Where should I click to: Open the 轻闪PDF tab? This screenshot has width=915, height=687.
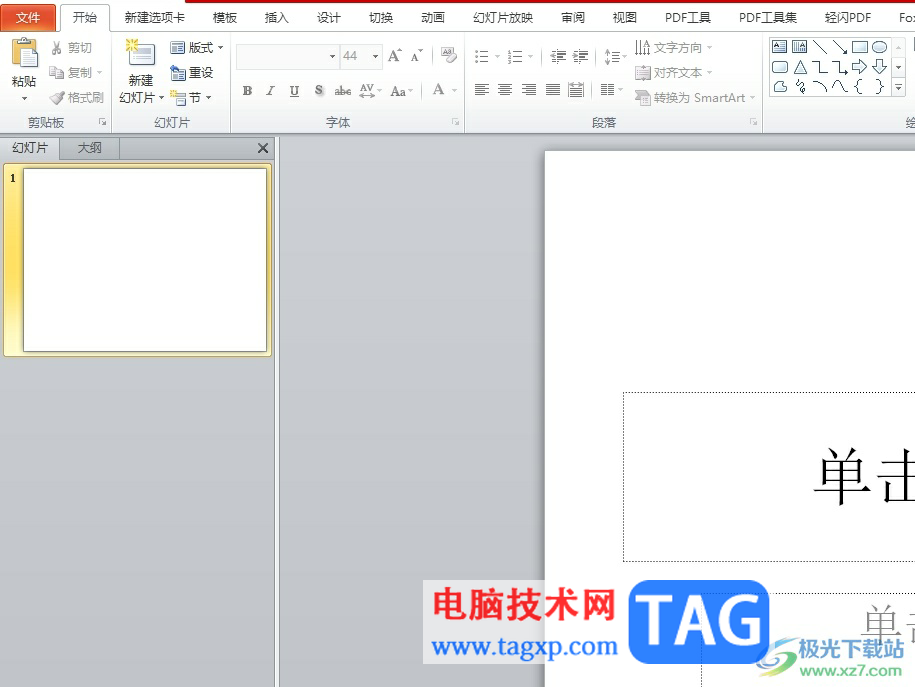847,18
